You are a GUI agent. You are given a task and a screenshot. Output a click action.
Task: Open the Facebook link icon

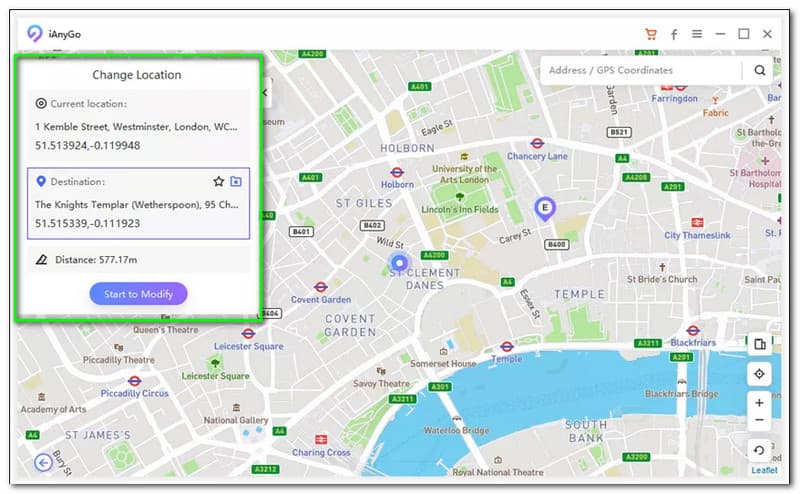pyautogui.click(x=674, y=34)
